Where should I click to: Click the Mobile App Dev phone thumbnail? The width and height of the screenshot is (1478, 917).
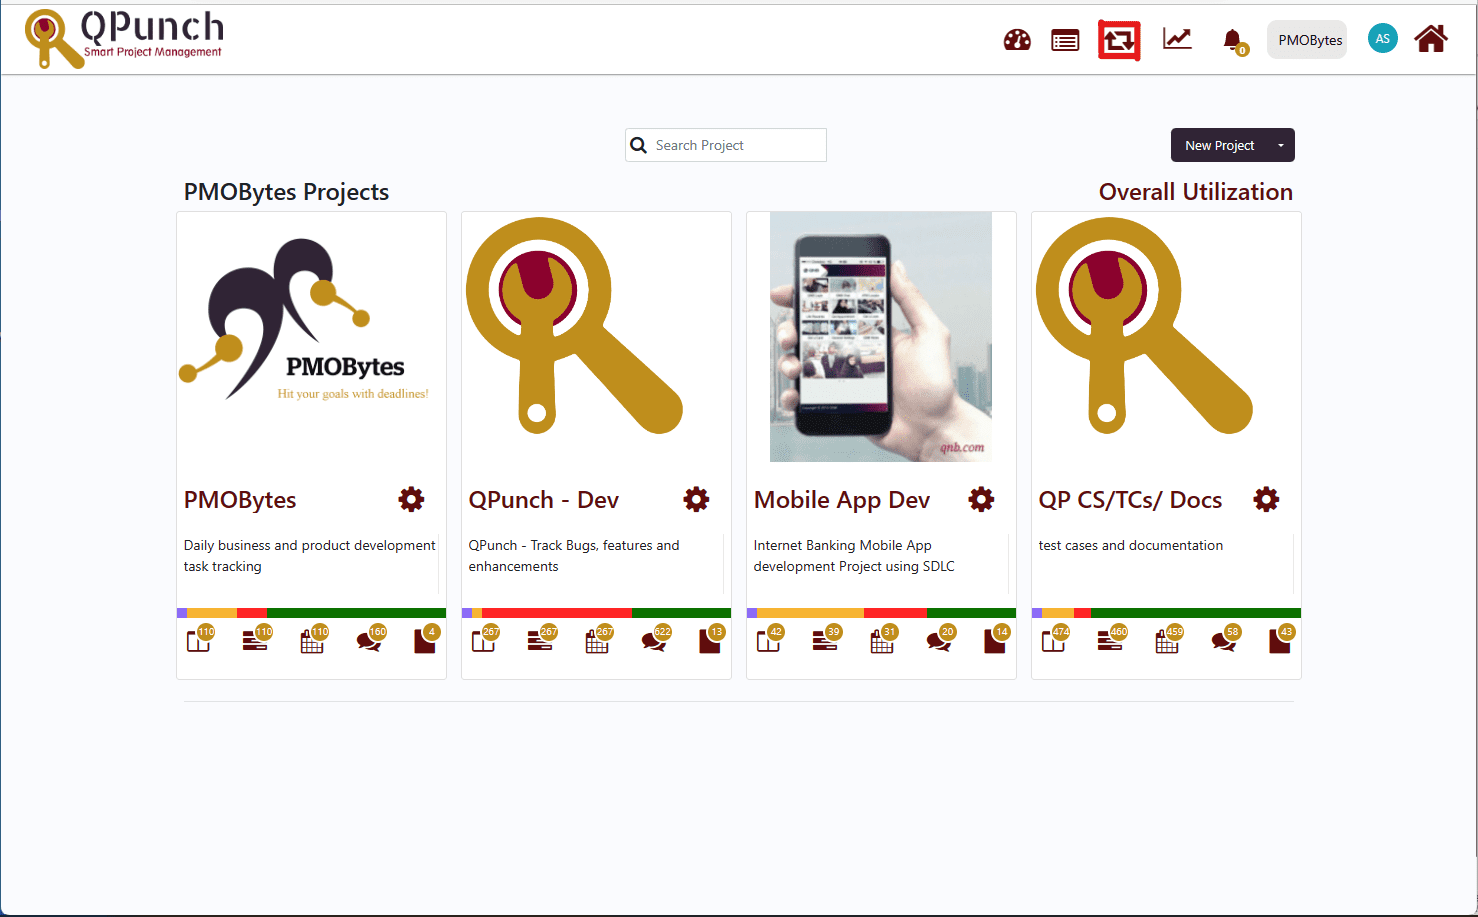[881, 336]
